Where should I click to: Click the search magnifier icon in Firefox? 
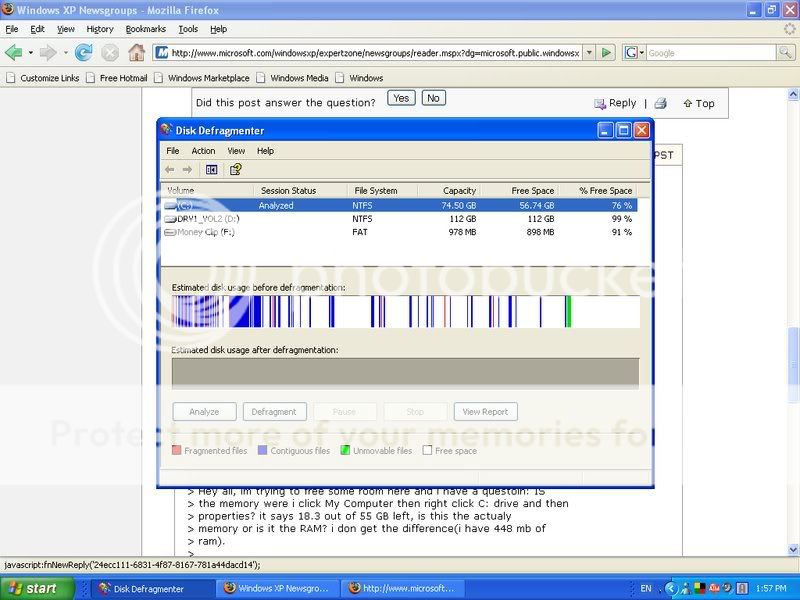click(x=785, y=53)
